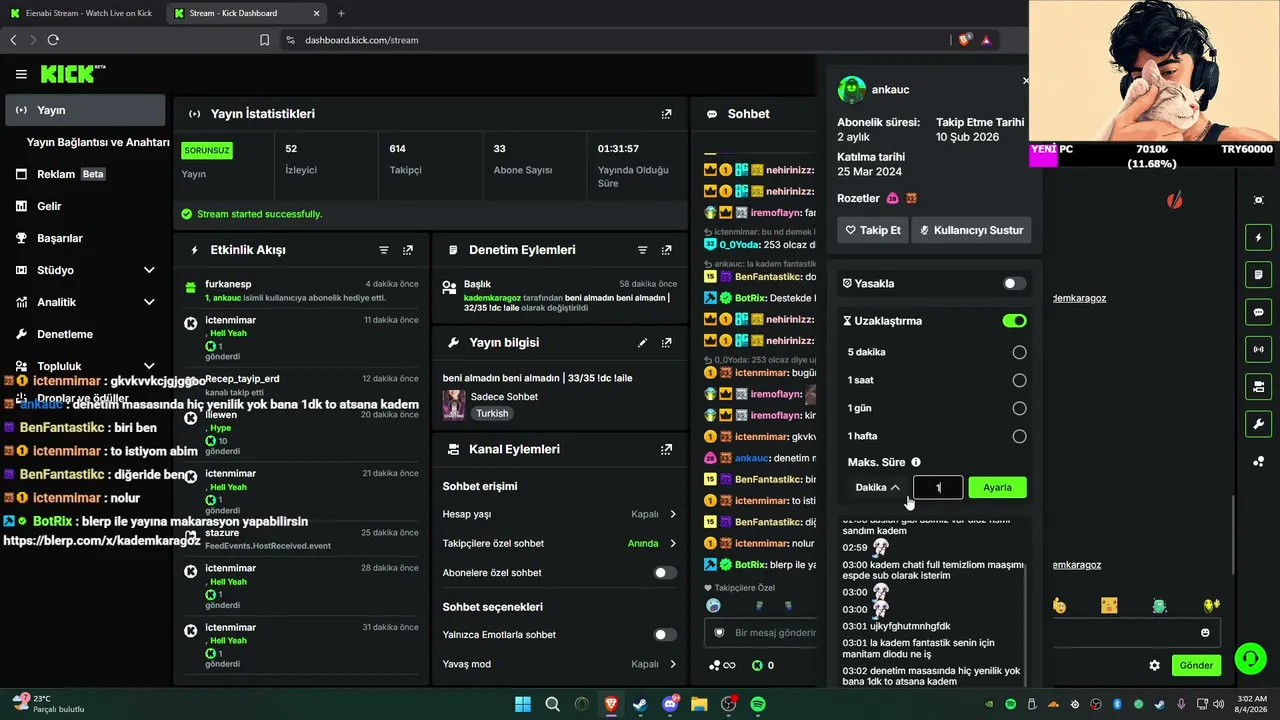Viewport: 1280px width, 720px height.
Task: Click the Brave shields icon in address bar
Action: pos(964,40)
